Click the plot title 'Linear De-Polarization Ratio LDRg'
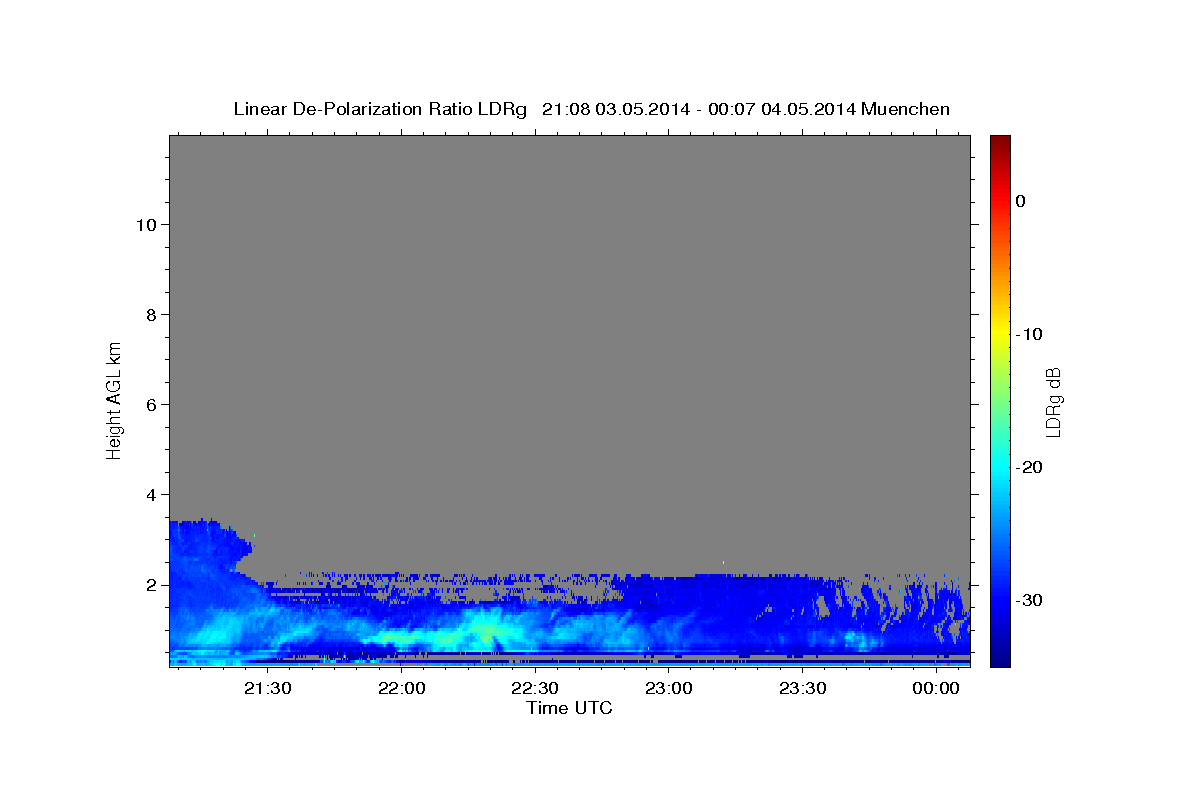The height and width of the screenshot is (800, 1200). [x=380, y=109]
